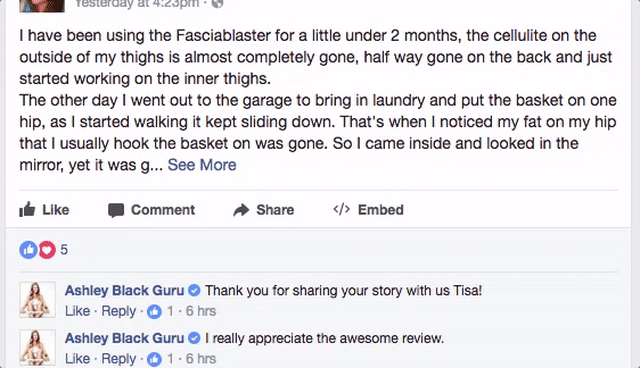Screen dimensions: 640x368
Task: Reply to the 'awesome review' comment
Action: tap(118, 359)
